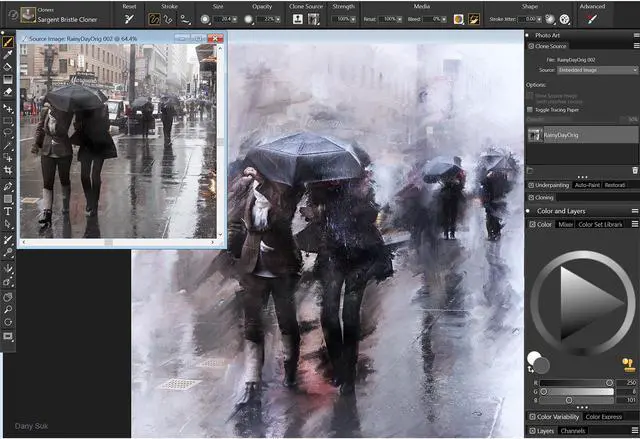Open the Source dropdown showing Embedded Image
This screenshot has width=640, height=439.
[x=597, y=70]
